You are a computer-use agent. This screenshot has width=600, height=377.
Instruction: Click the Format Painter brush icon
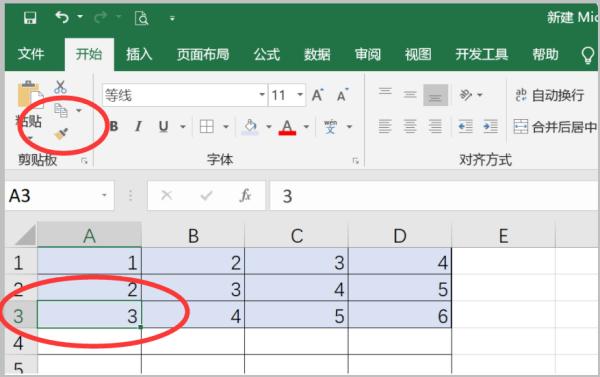point(61,134)
